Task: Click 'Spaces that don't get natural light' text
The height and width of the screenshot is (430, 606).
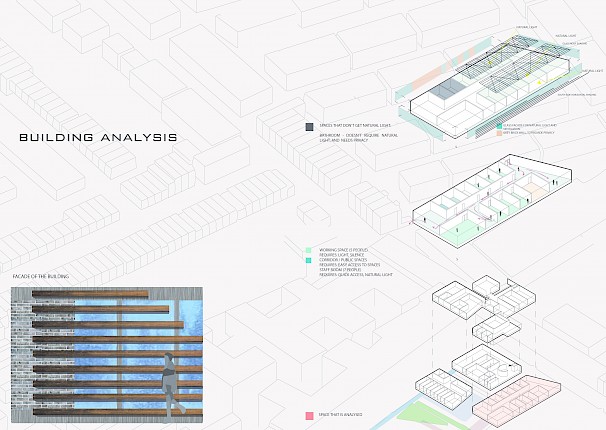Action: 355,125
